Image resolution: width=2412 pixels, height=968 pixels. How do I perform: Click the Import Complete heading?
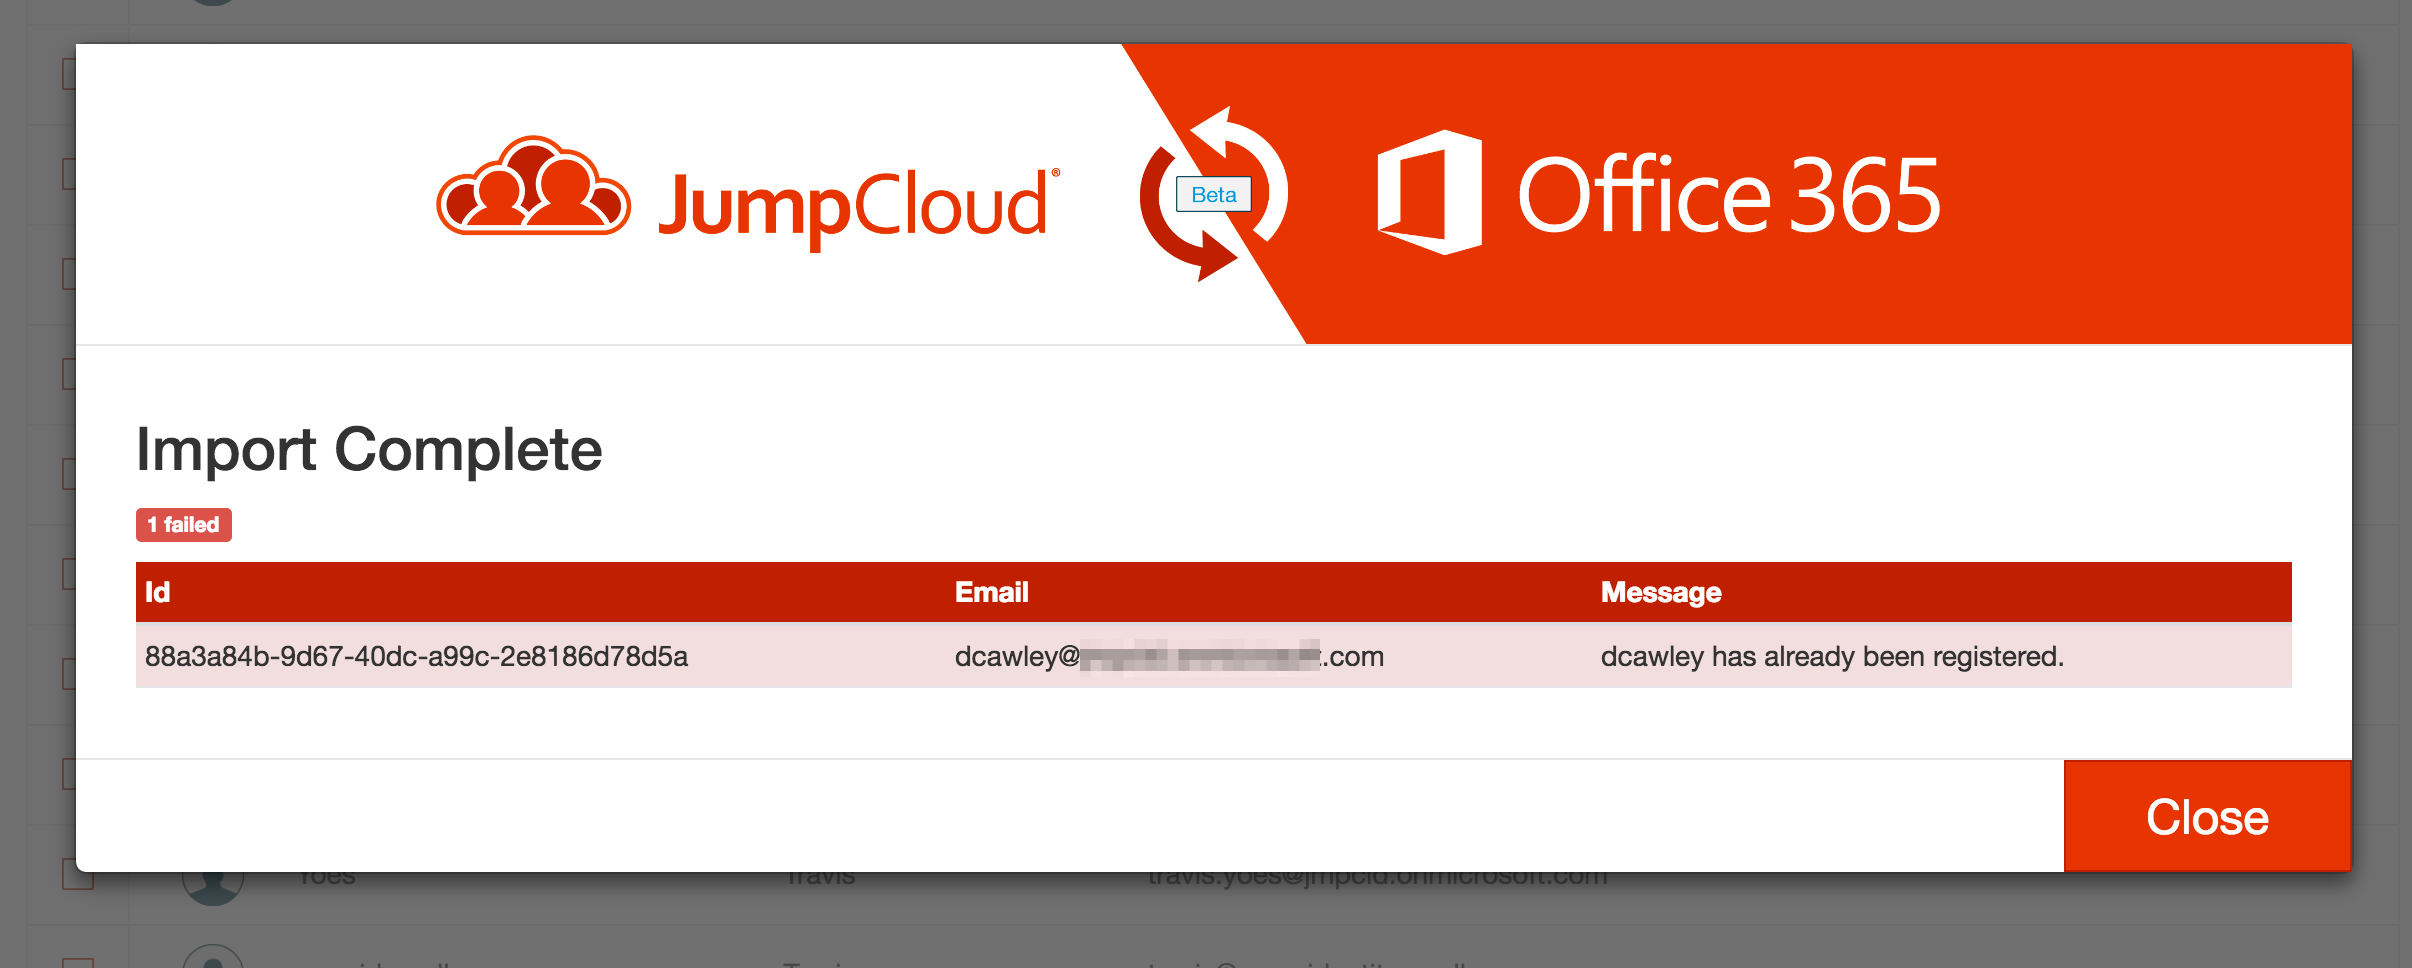[x=369, y=449]
